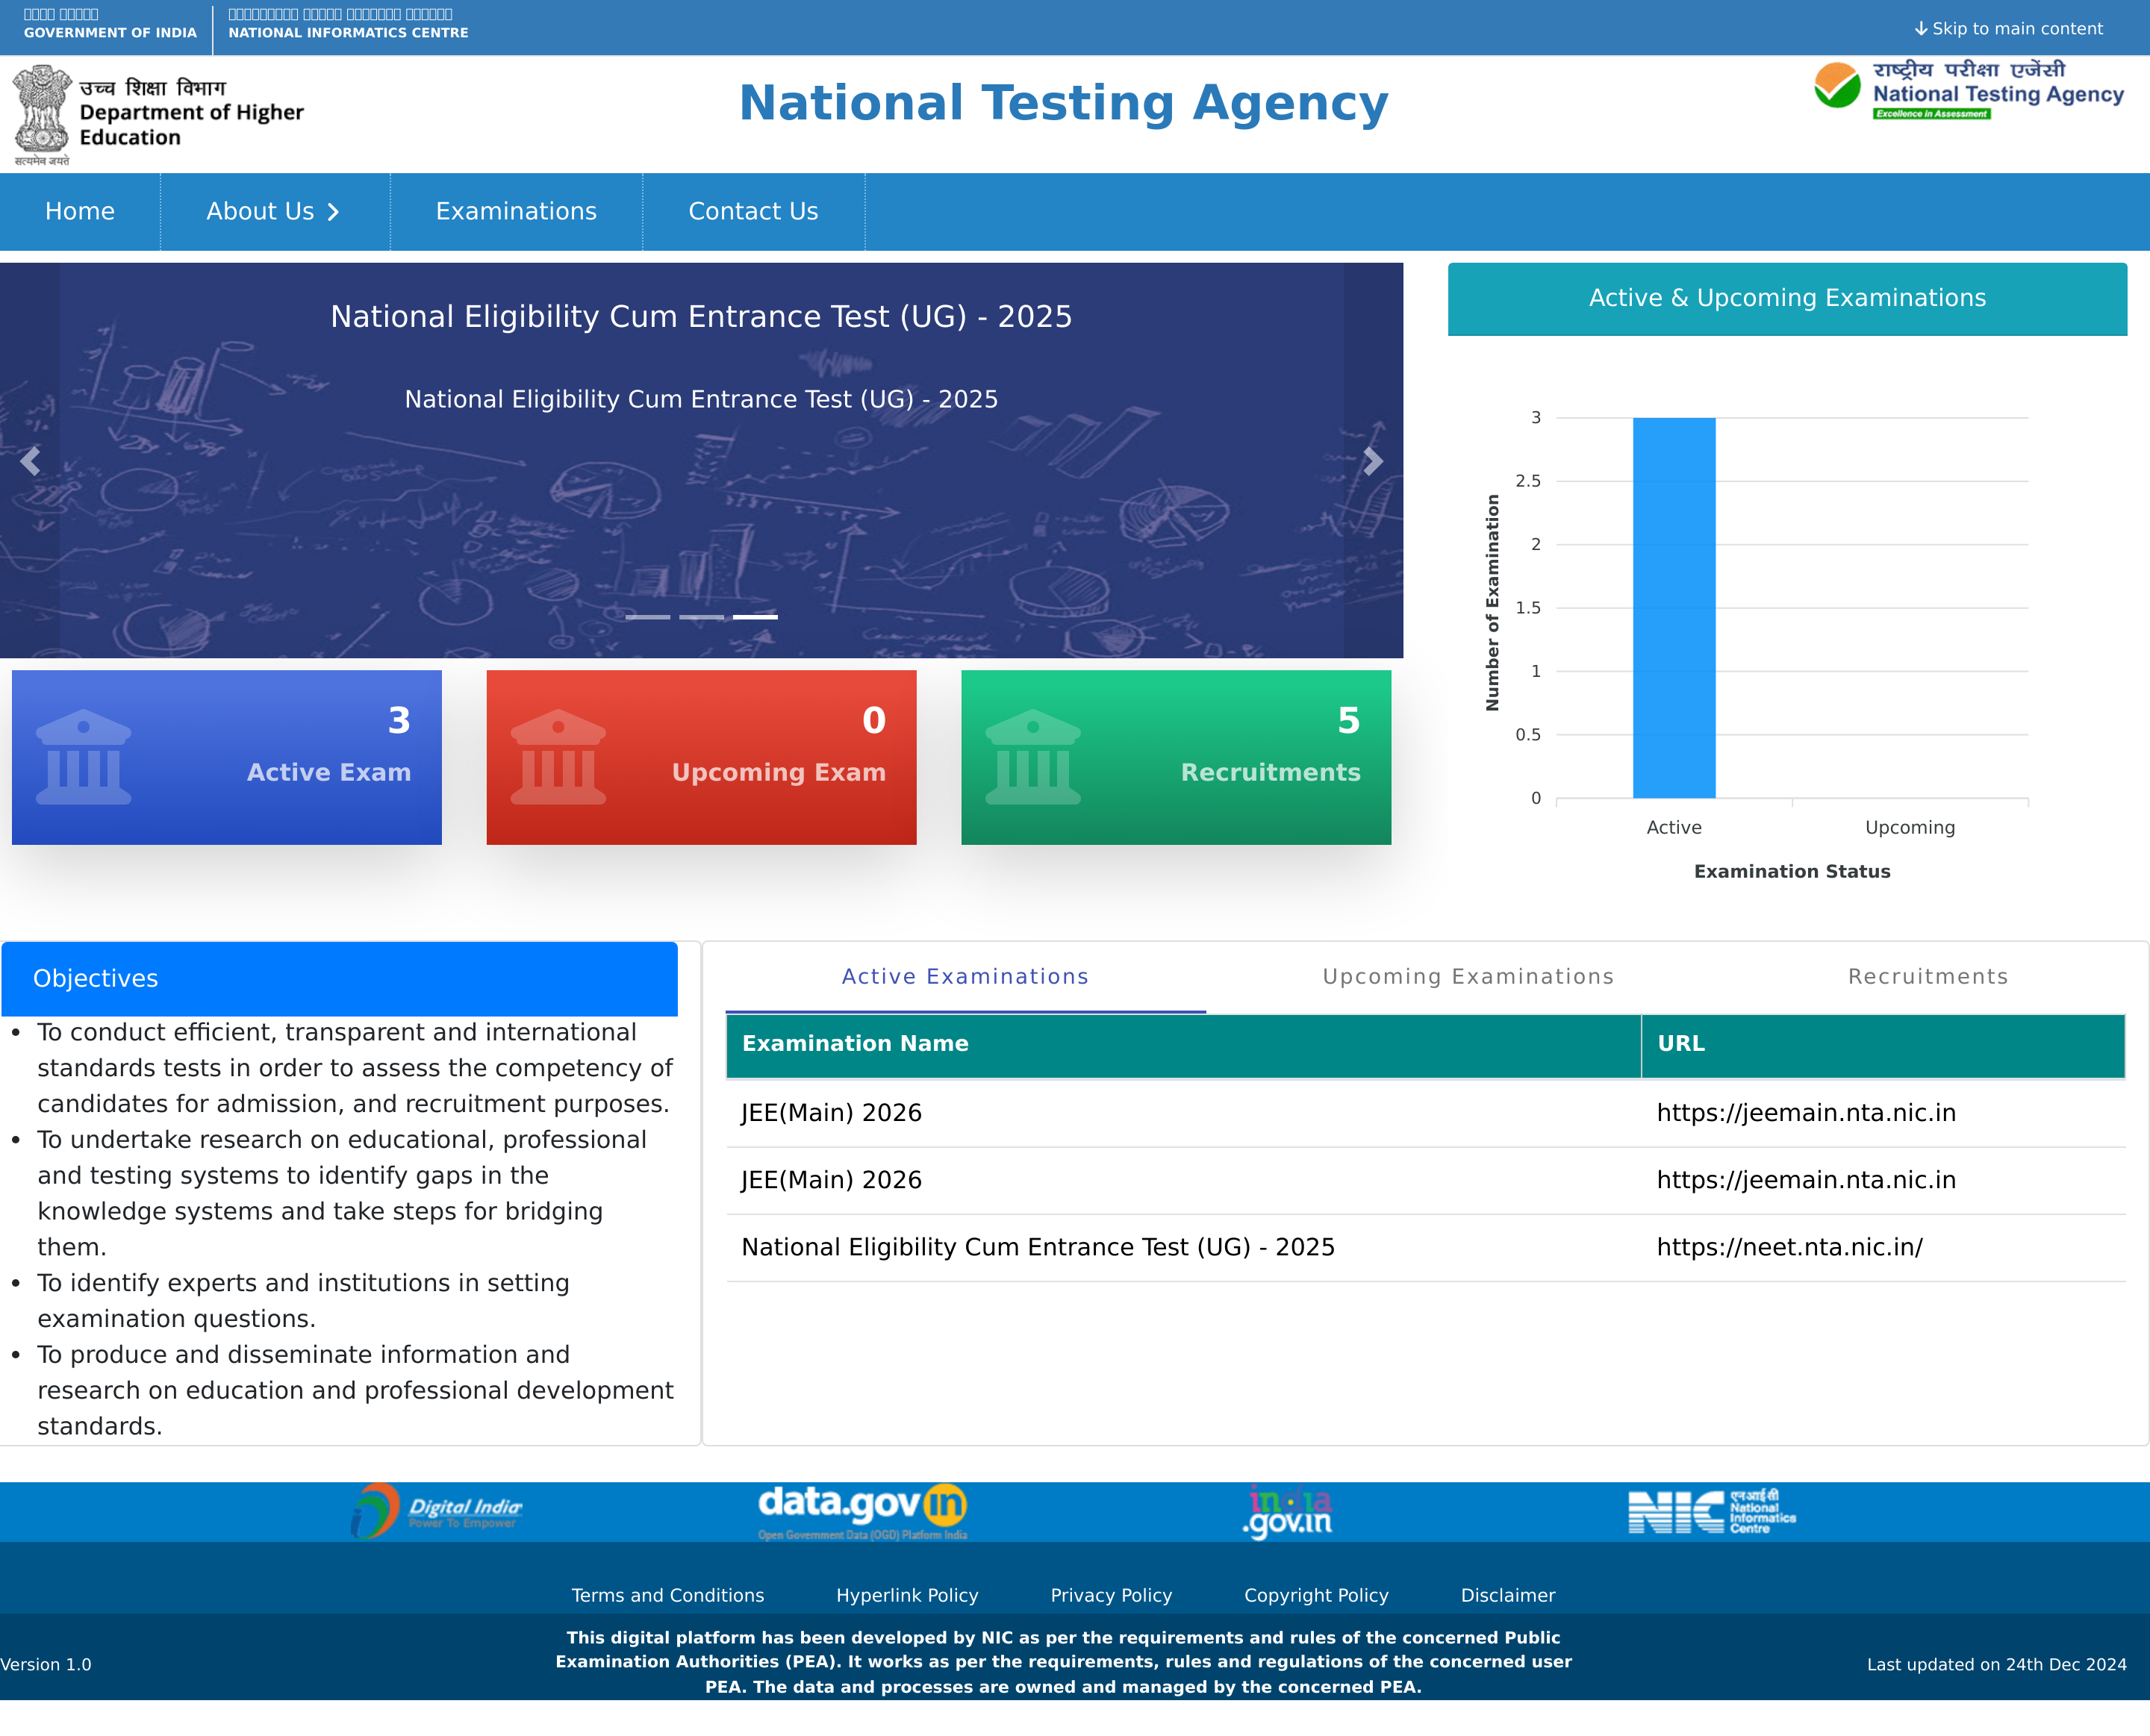Open the https://neet.nta.nic.in/ URL
The height and width of the screenshot is (1736, 2150).
coord(1789,1247)
